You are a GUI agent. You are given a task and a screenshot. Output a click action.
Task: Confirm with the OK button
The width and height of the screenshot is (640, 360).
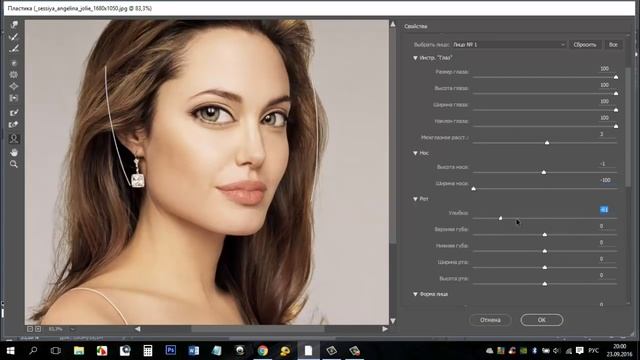542,320
